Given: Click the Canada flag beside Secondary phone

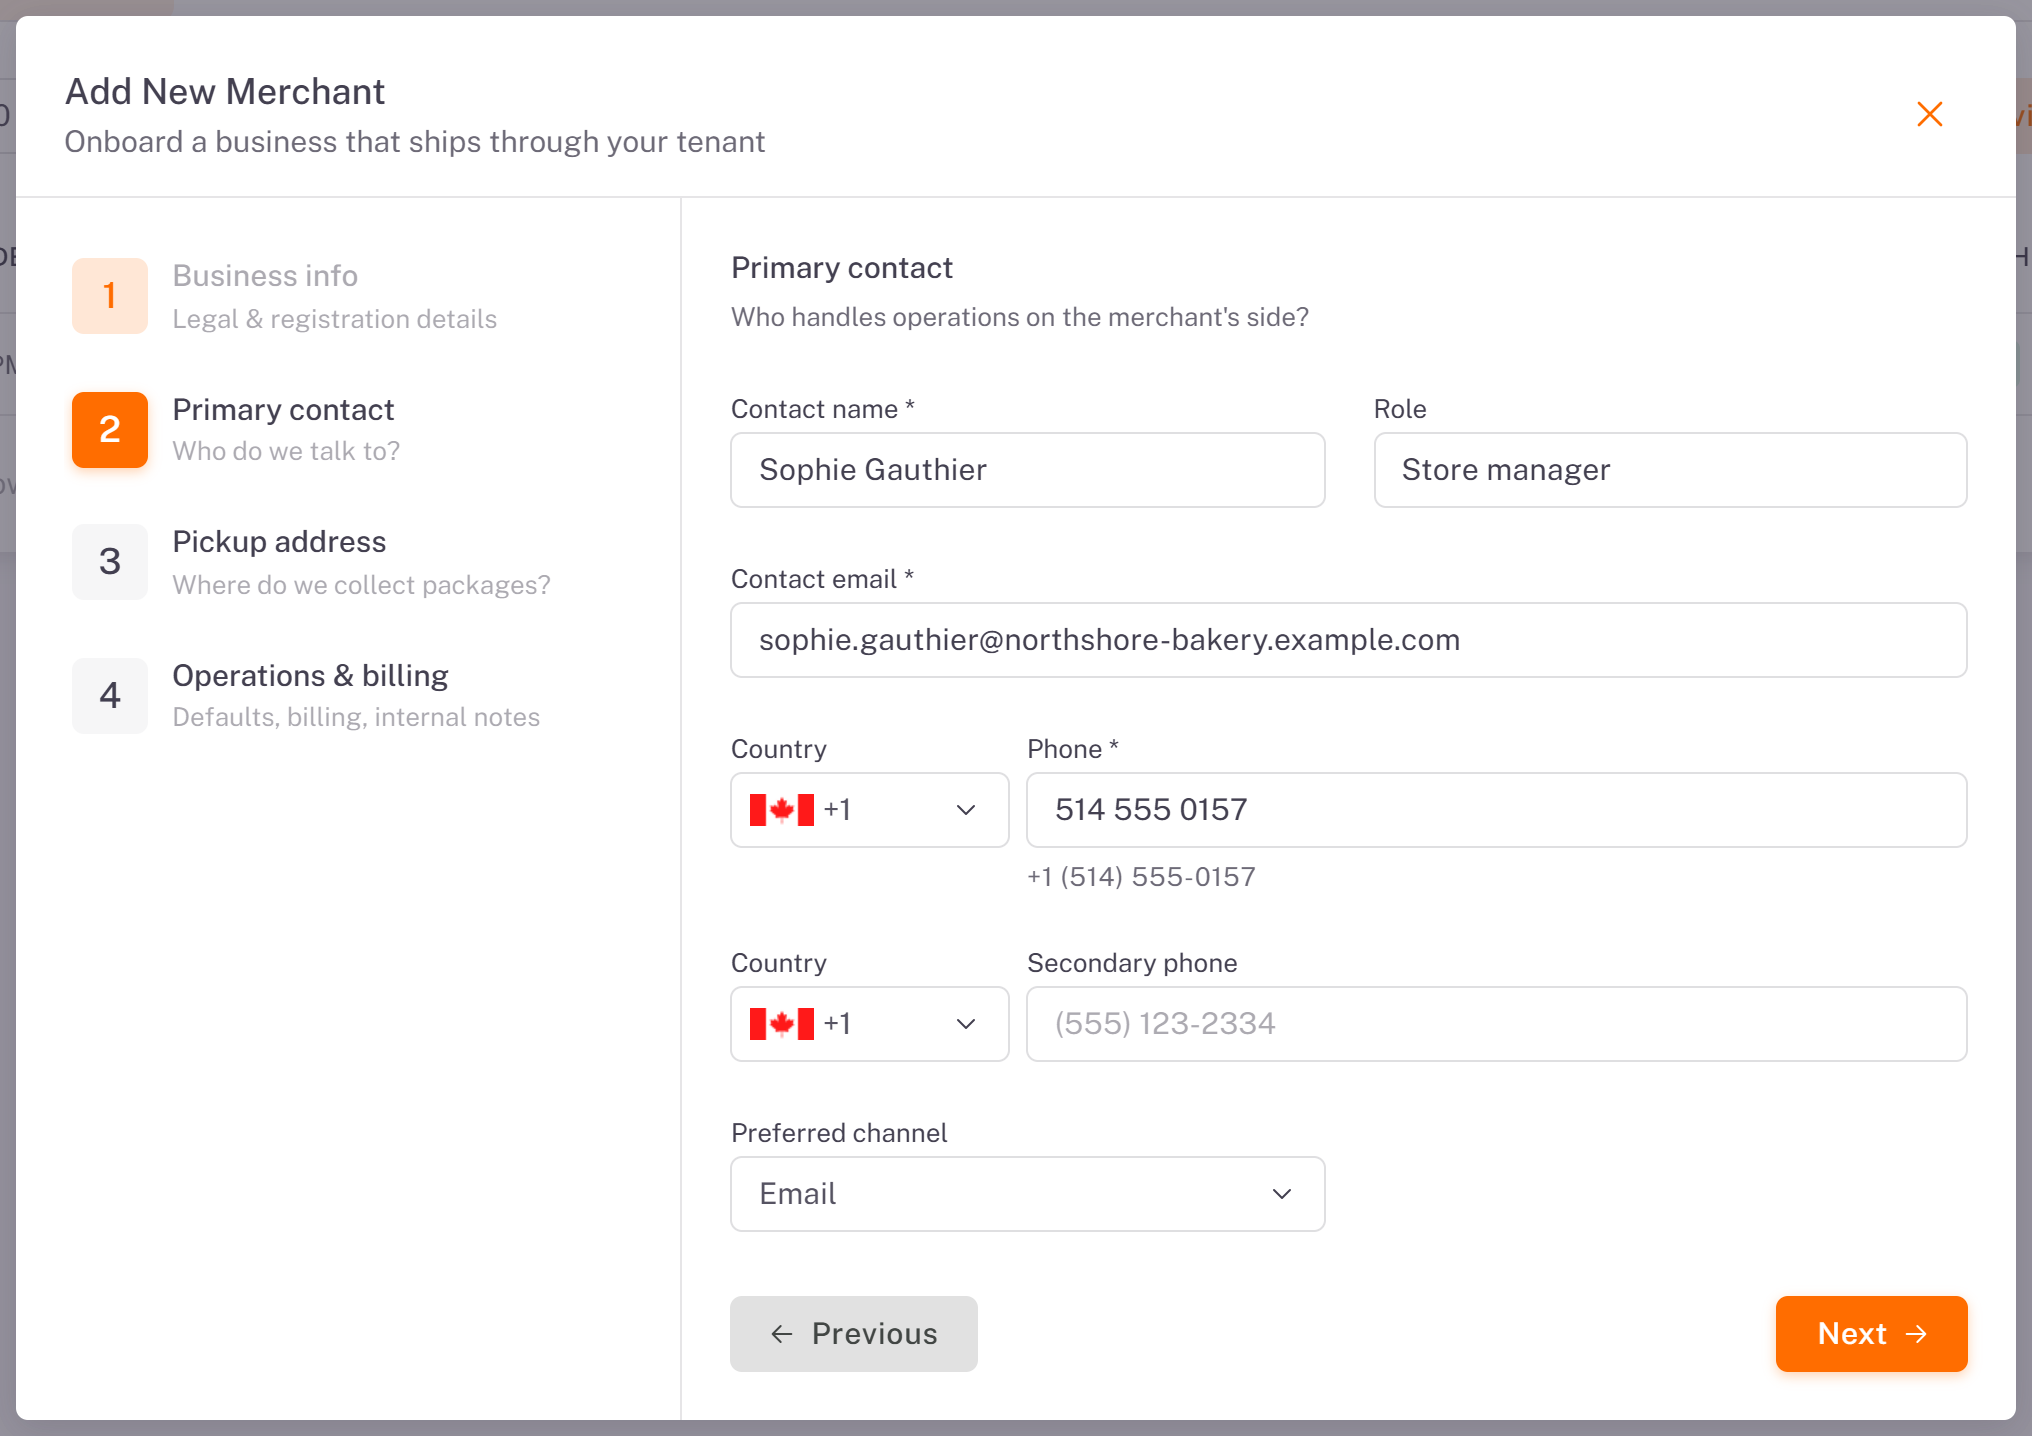Looking at the screenshot, I should pos(782,1024).
